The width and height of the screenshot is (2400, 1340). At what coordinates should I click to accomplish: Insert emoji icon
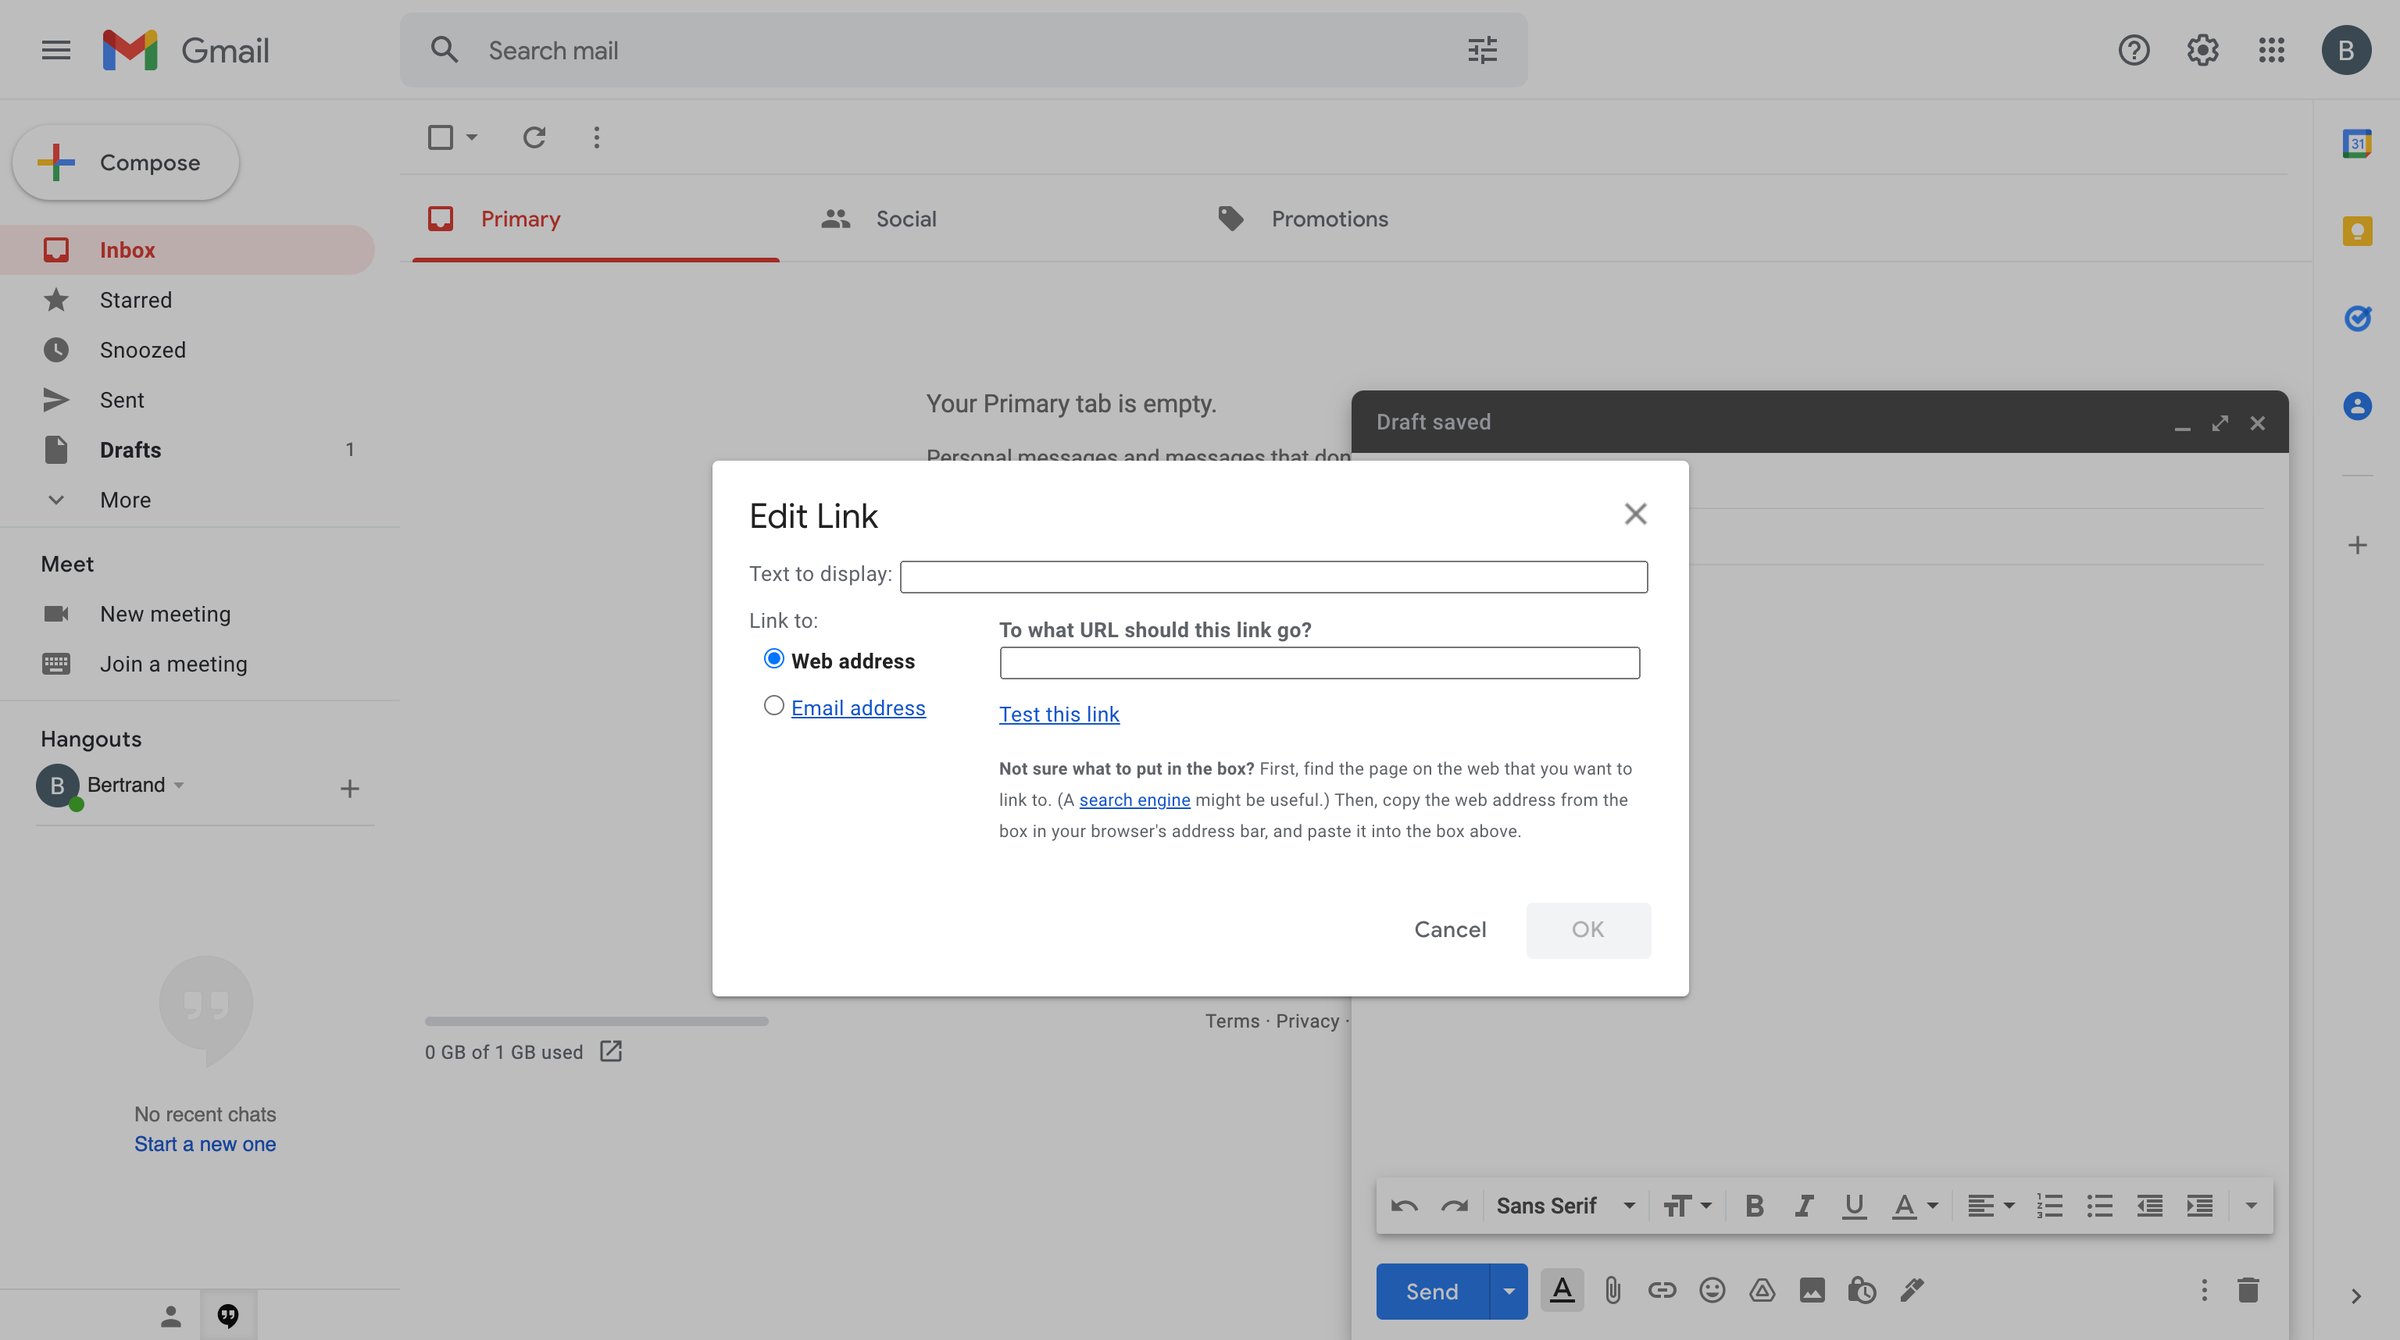click(1712, 1291)
